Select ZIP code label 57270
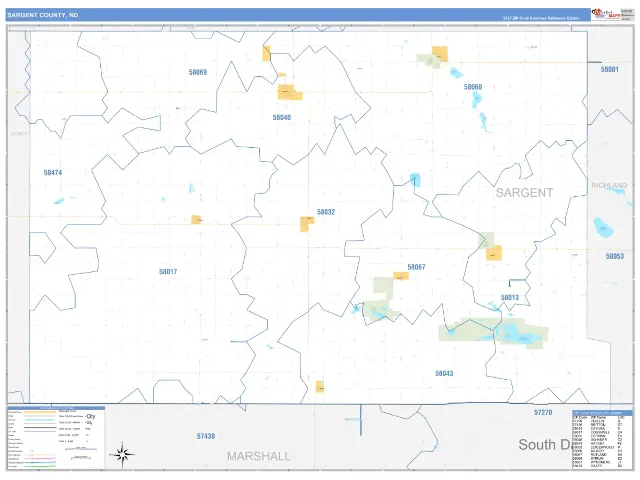This screenshot has width=640, height=480. (543, 413)
